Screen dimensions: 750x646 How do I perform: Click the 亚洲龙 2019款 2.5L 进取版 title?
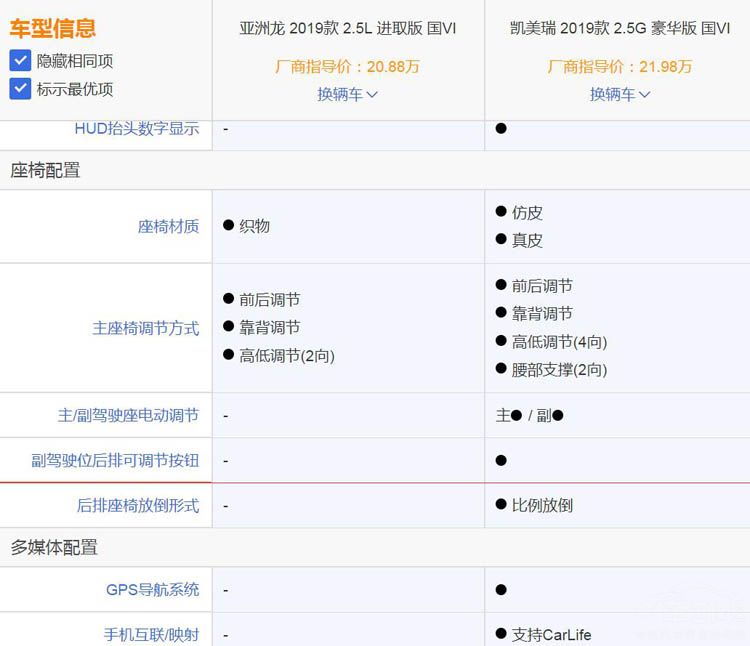pyautogui.click(x=347, y=29)
